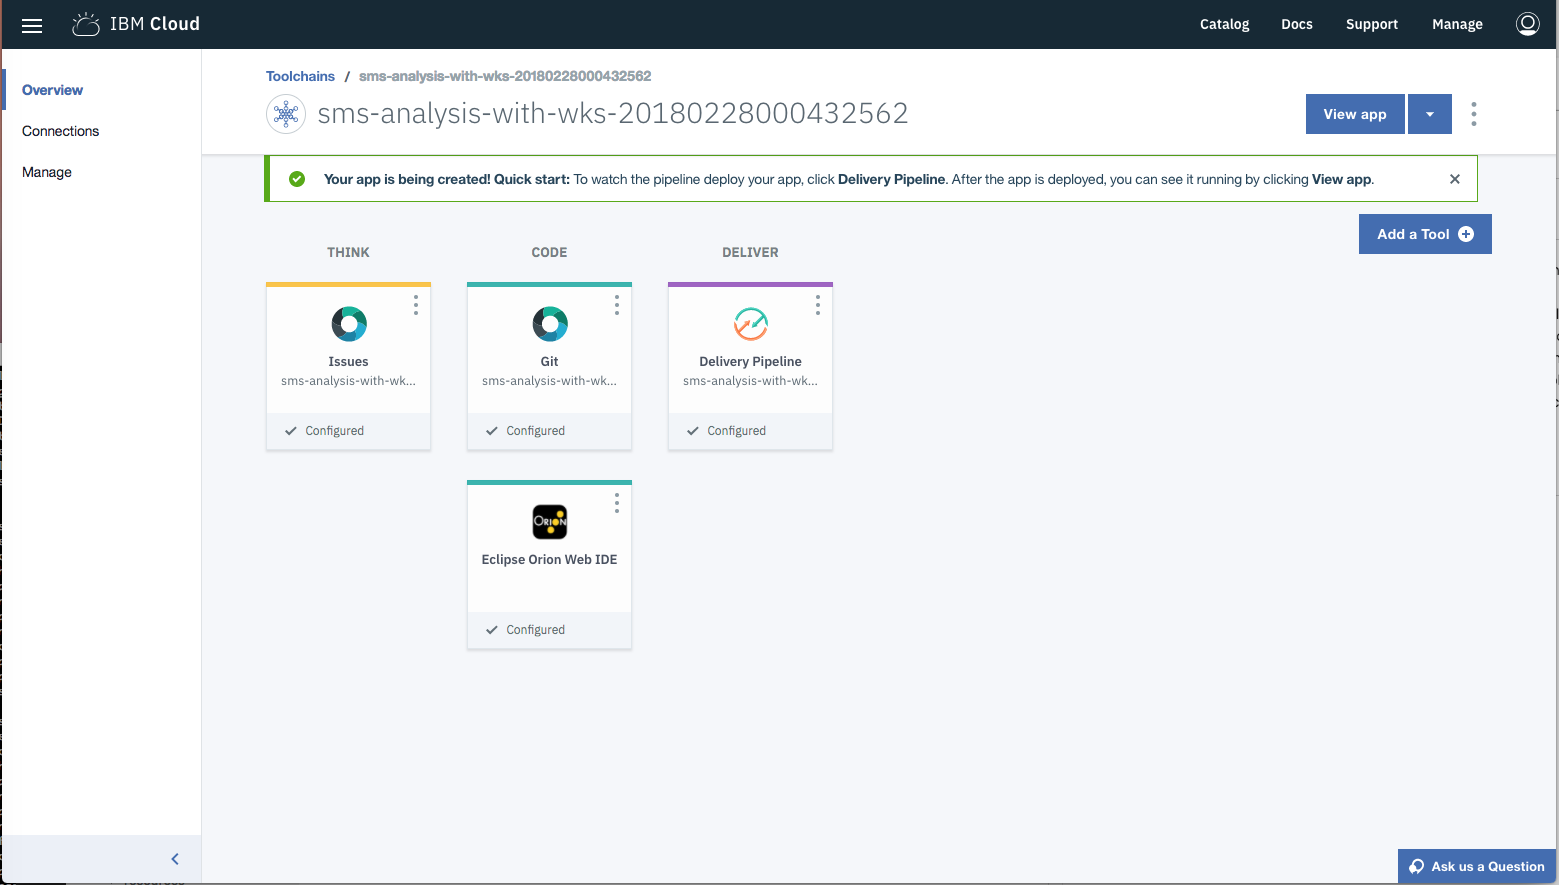Open the Delivery Pipeline card options menu
Viewport: 1559px width, 885px height.
click(818, 305)
